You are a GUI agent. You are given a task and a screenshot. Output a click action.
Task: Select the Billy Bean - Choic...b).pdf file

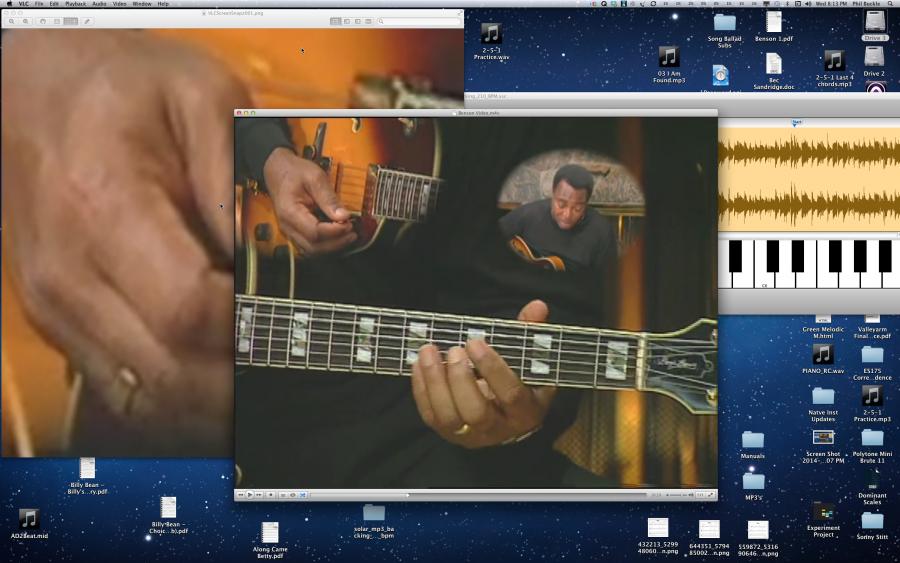tap(168, 515)
